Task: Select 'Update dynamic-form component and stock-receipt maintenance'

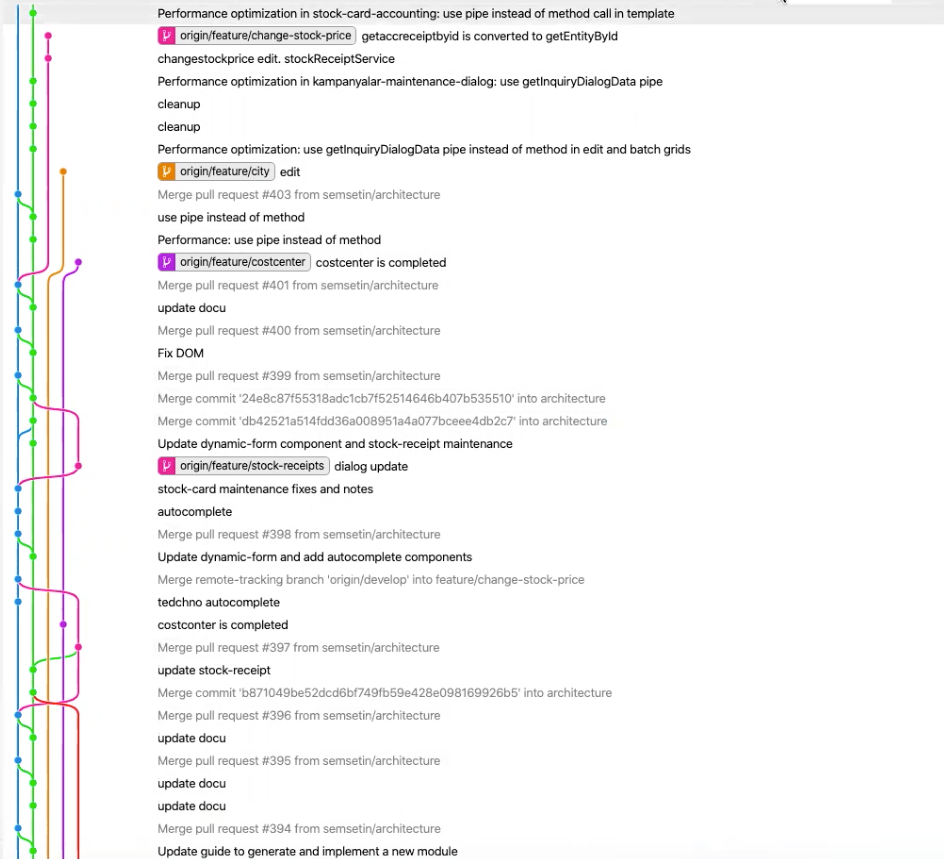Action: [x=335, y=444]
